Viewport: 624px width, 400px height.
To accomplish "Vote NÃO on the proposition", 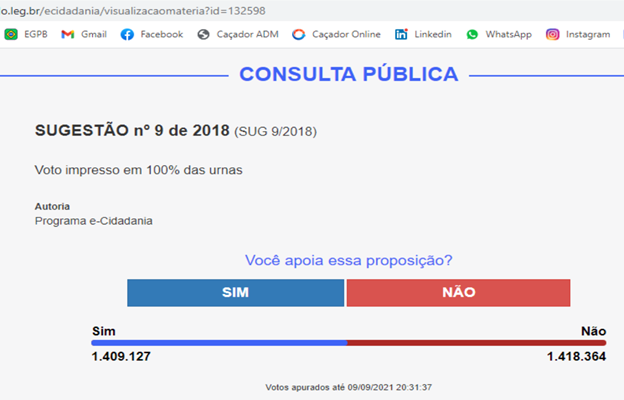I will [458, 293].
